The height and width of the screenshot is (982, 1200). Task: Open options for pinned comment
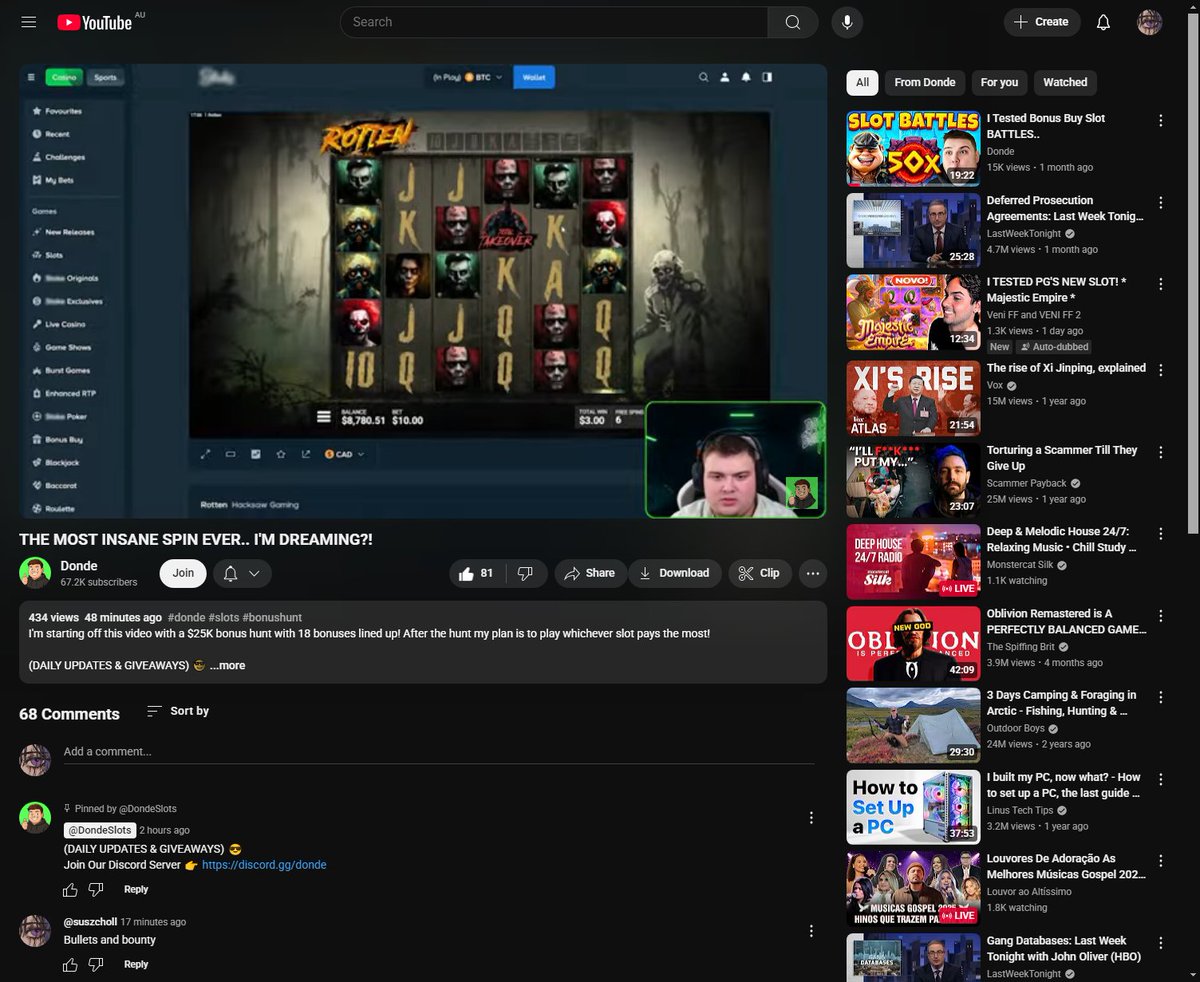click(811, 817)
